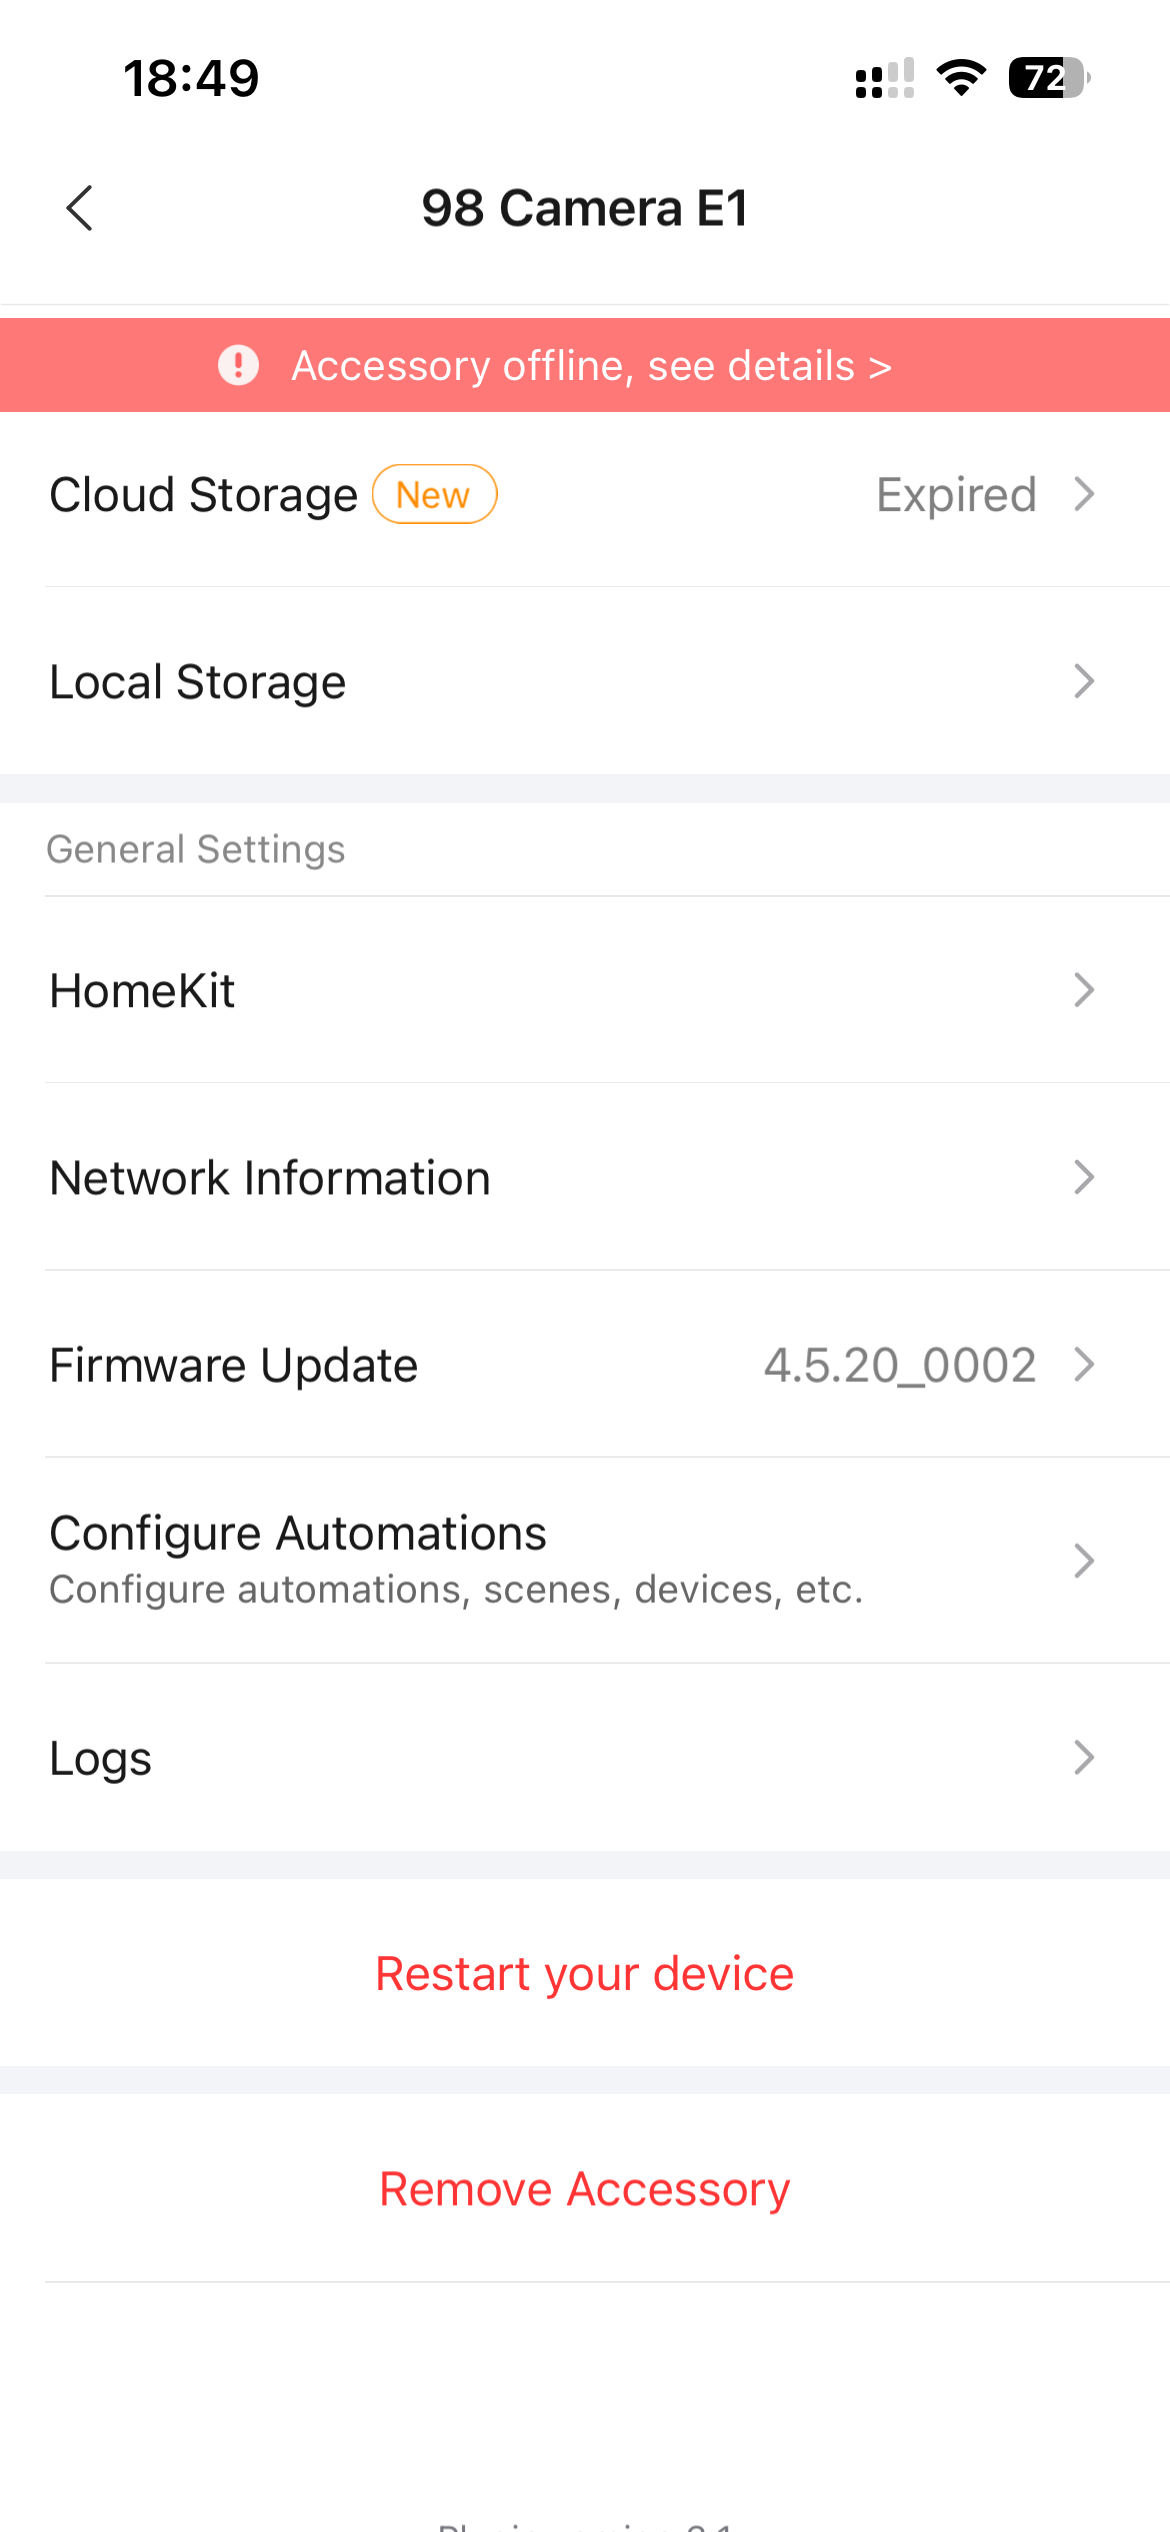View the device Logs
Image resolution: width=1170 pixels, height=2532 pixels.
[101, 1758]
